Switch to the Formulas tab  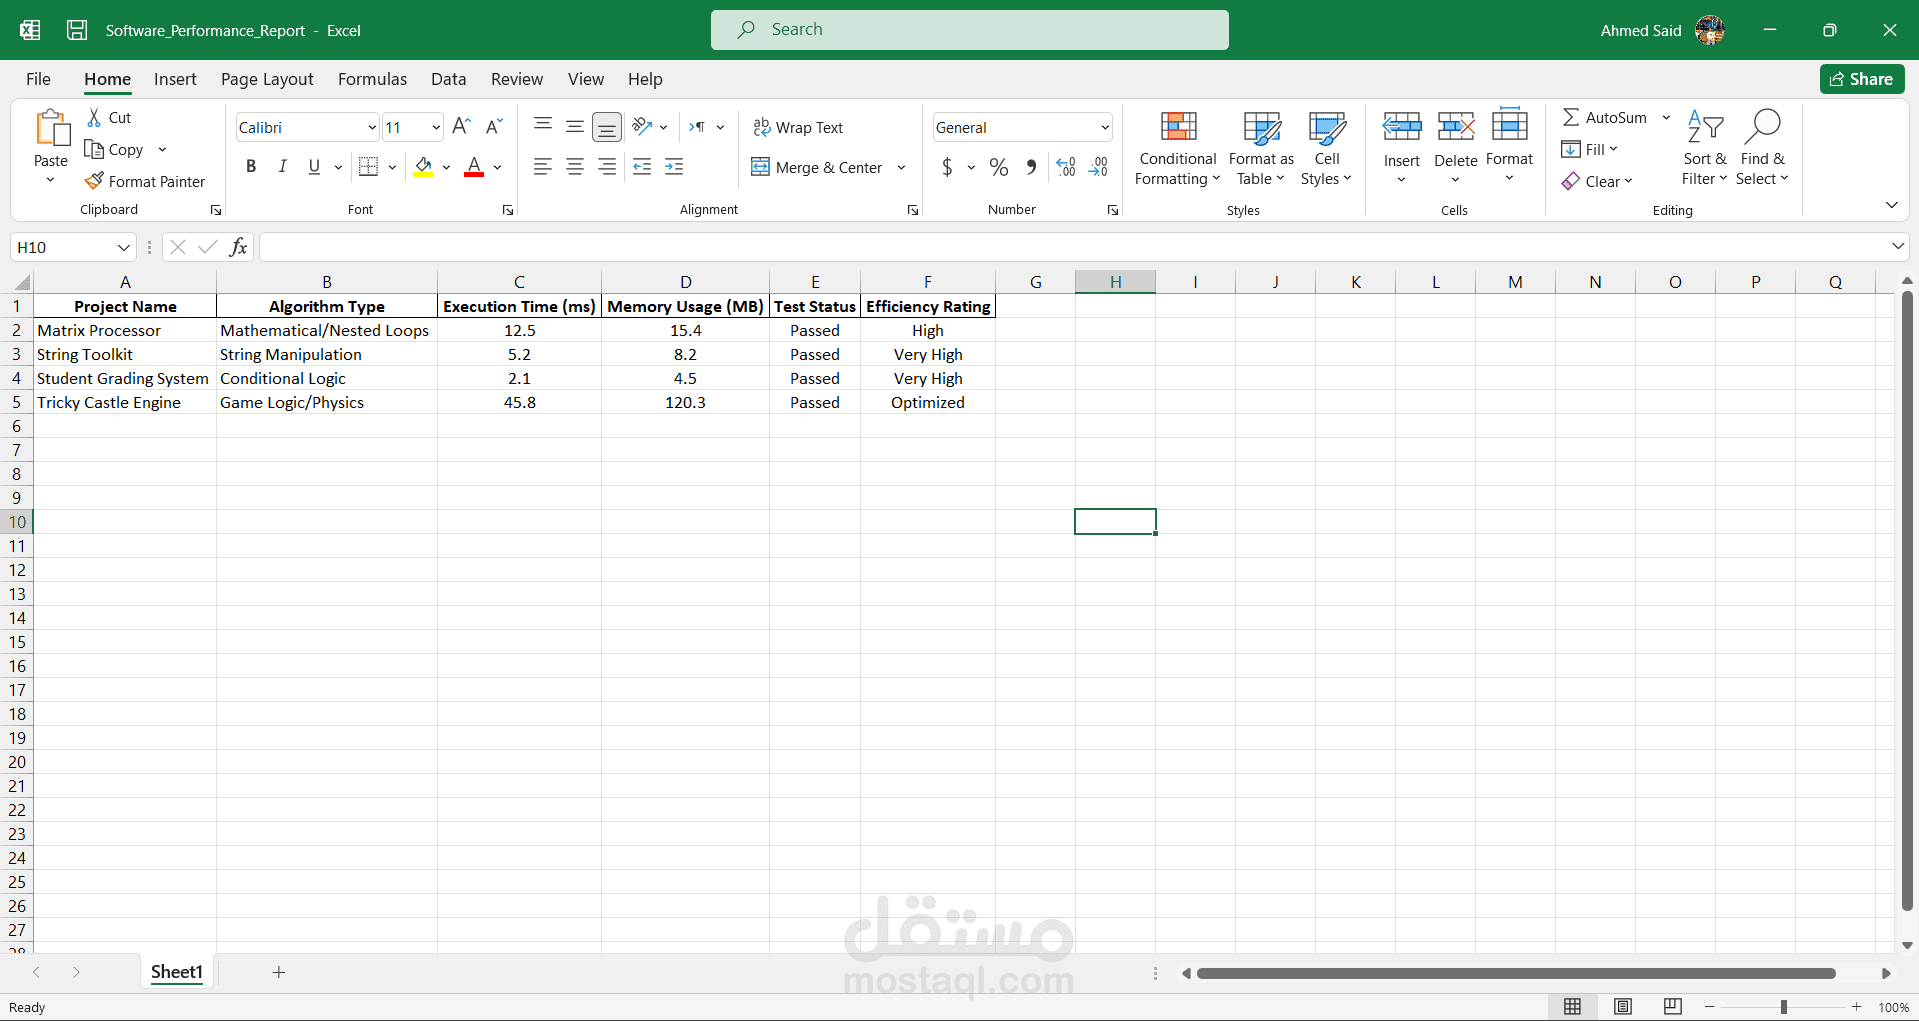pos(372,79)
